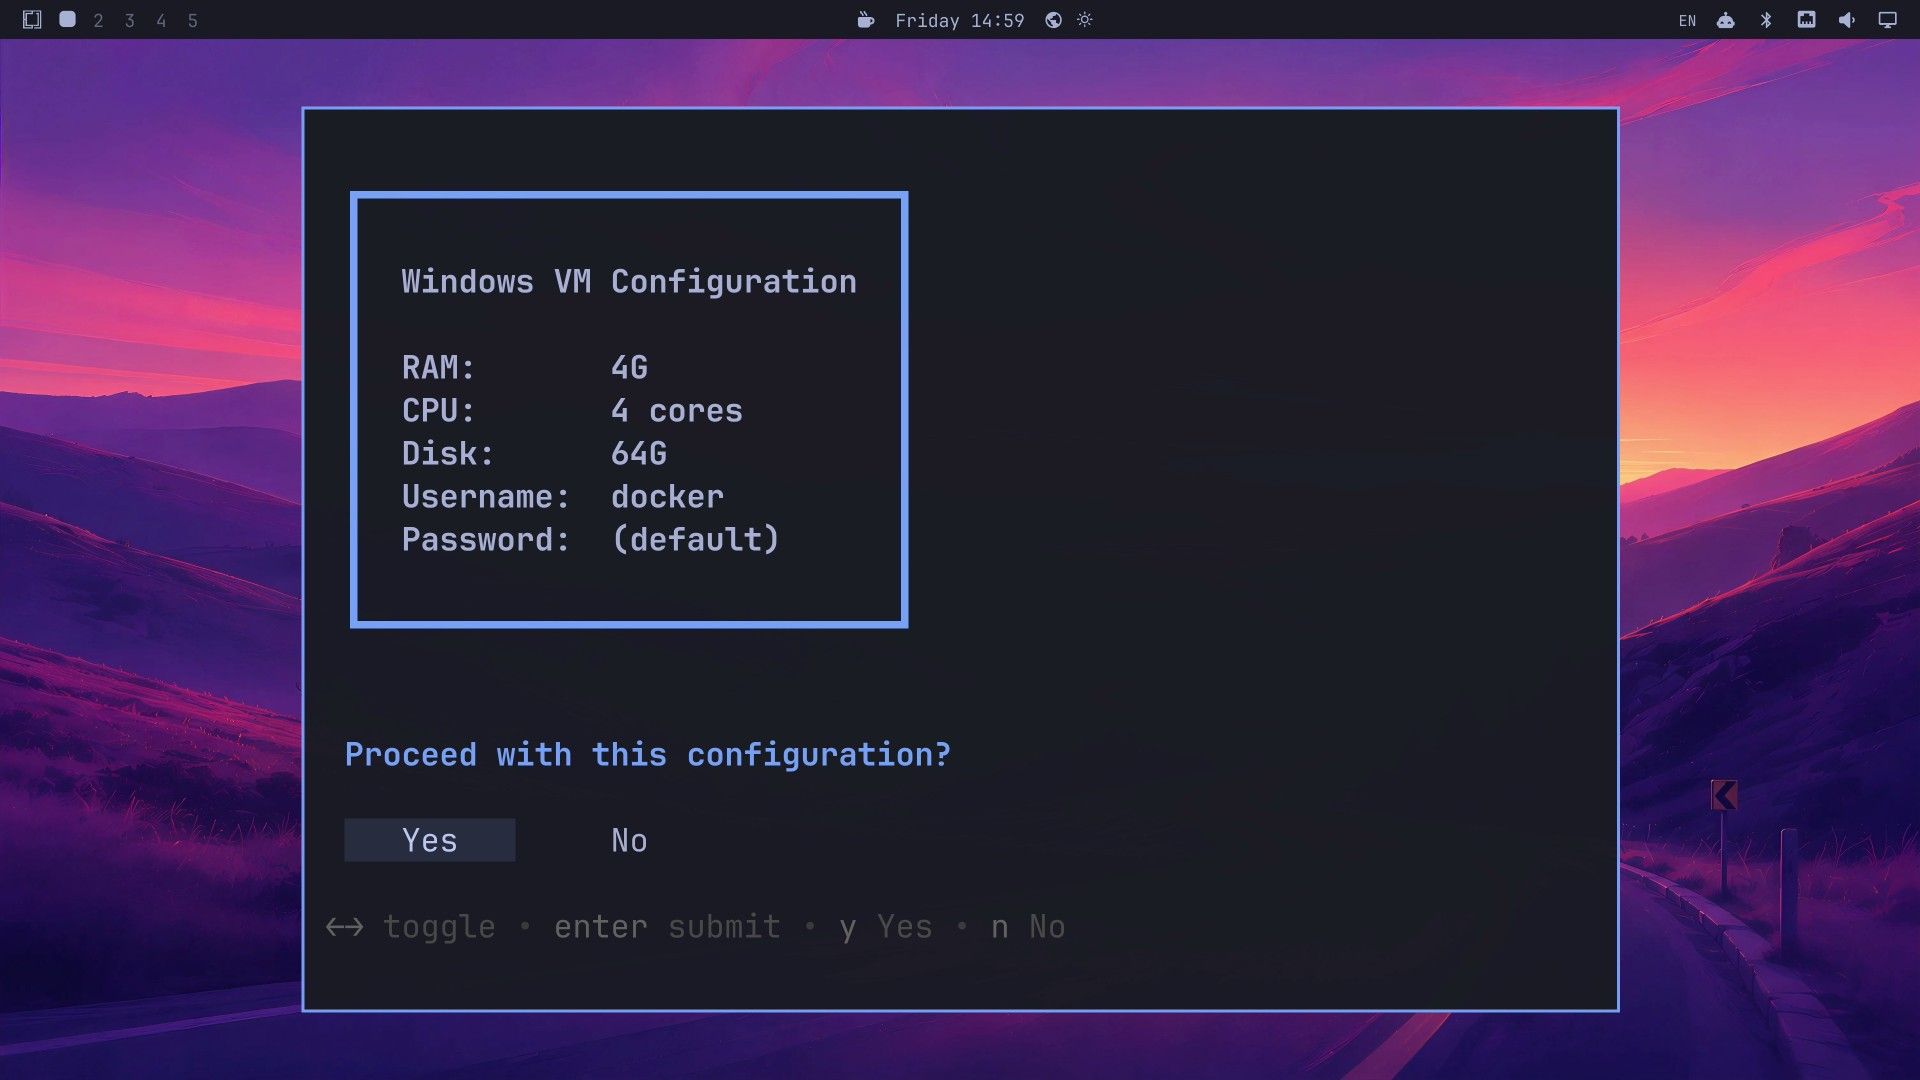Switch to the active workspace 1 indicator
The height and width of the screenshot is (1080, 1920).
coord(67,19)
